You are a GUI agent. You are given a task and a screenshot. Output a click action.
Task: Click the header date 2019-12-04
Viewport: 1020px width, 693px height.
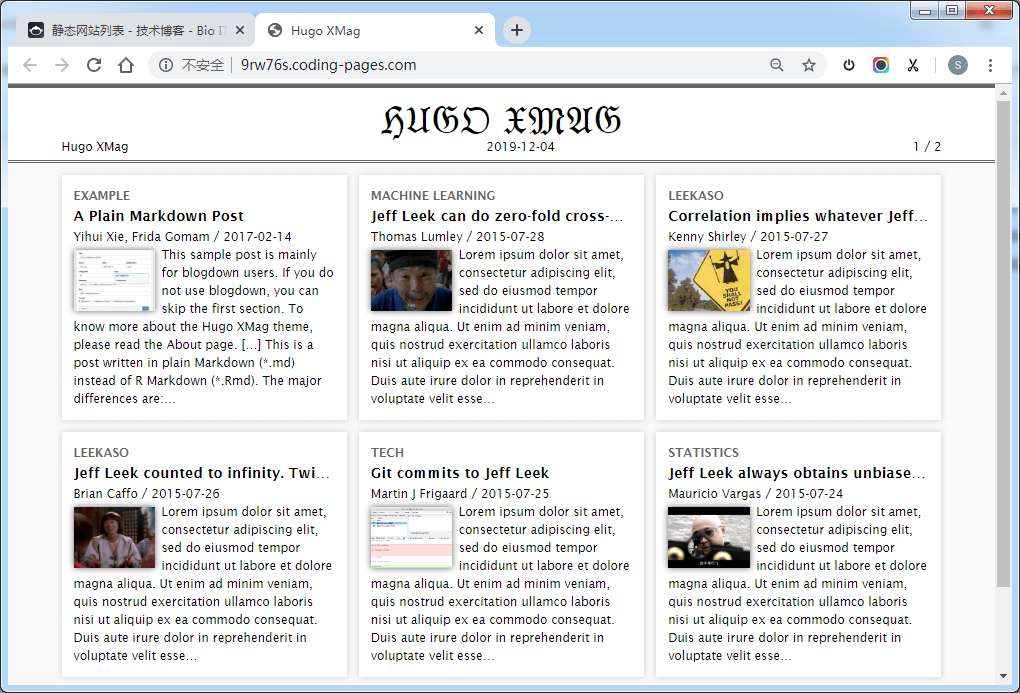coord(520,147)
